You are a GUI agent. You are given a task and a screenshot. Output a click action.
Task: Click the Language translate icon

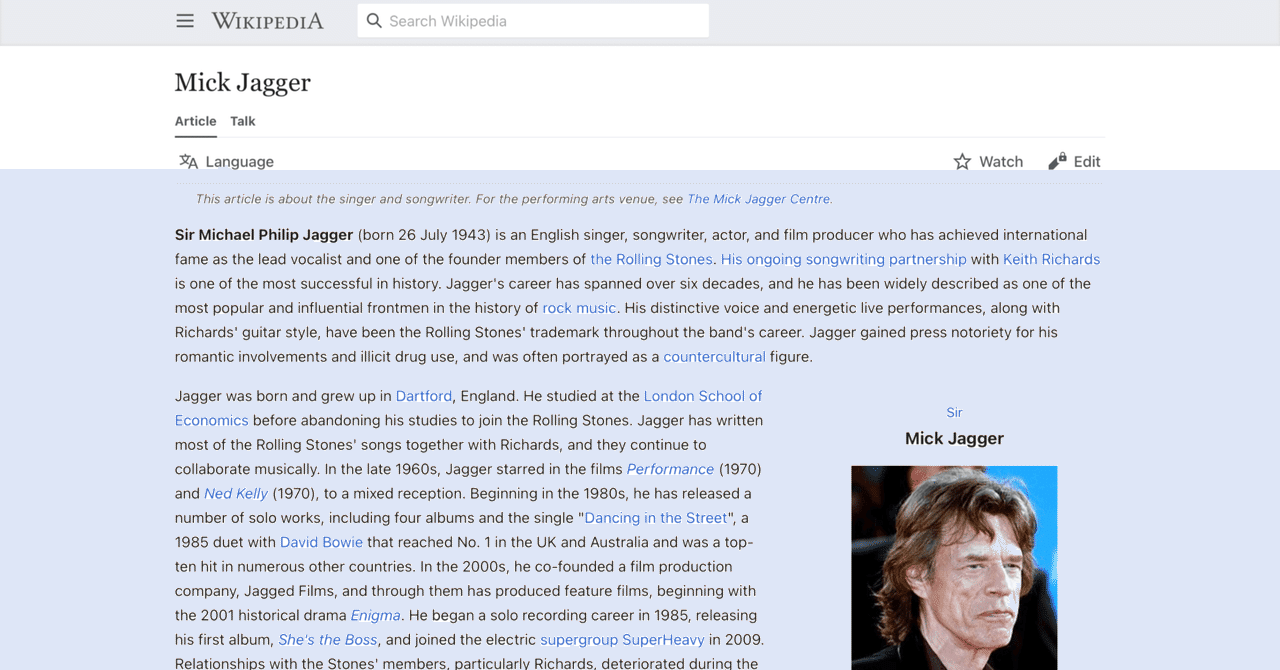pos(188,161)
